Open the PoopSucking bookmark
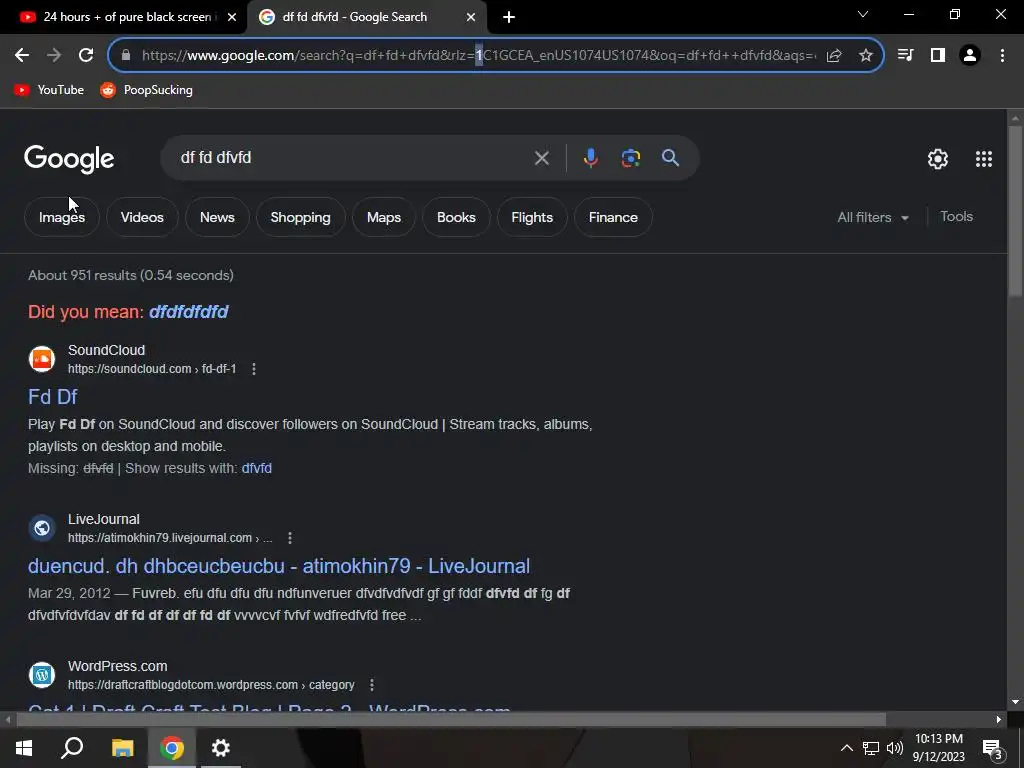The image size is (1024, 768). coord(146,90)
